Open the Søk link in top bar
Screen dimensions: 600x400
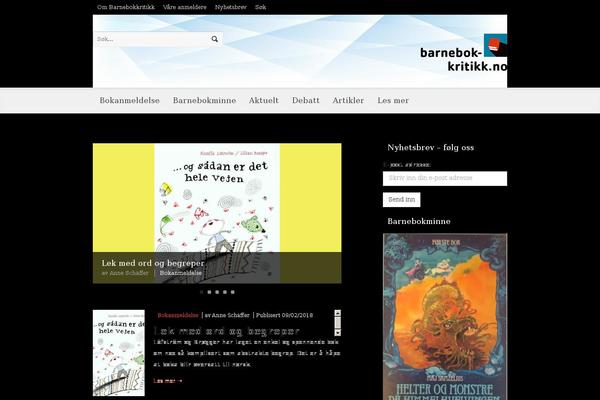[x=261, y=7]
